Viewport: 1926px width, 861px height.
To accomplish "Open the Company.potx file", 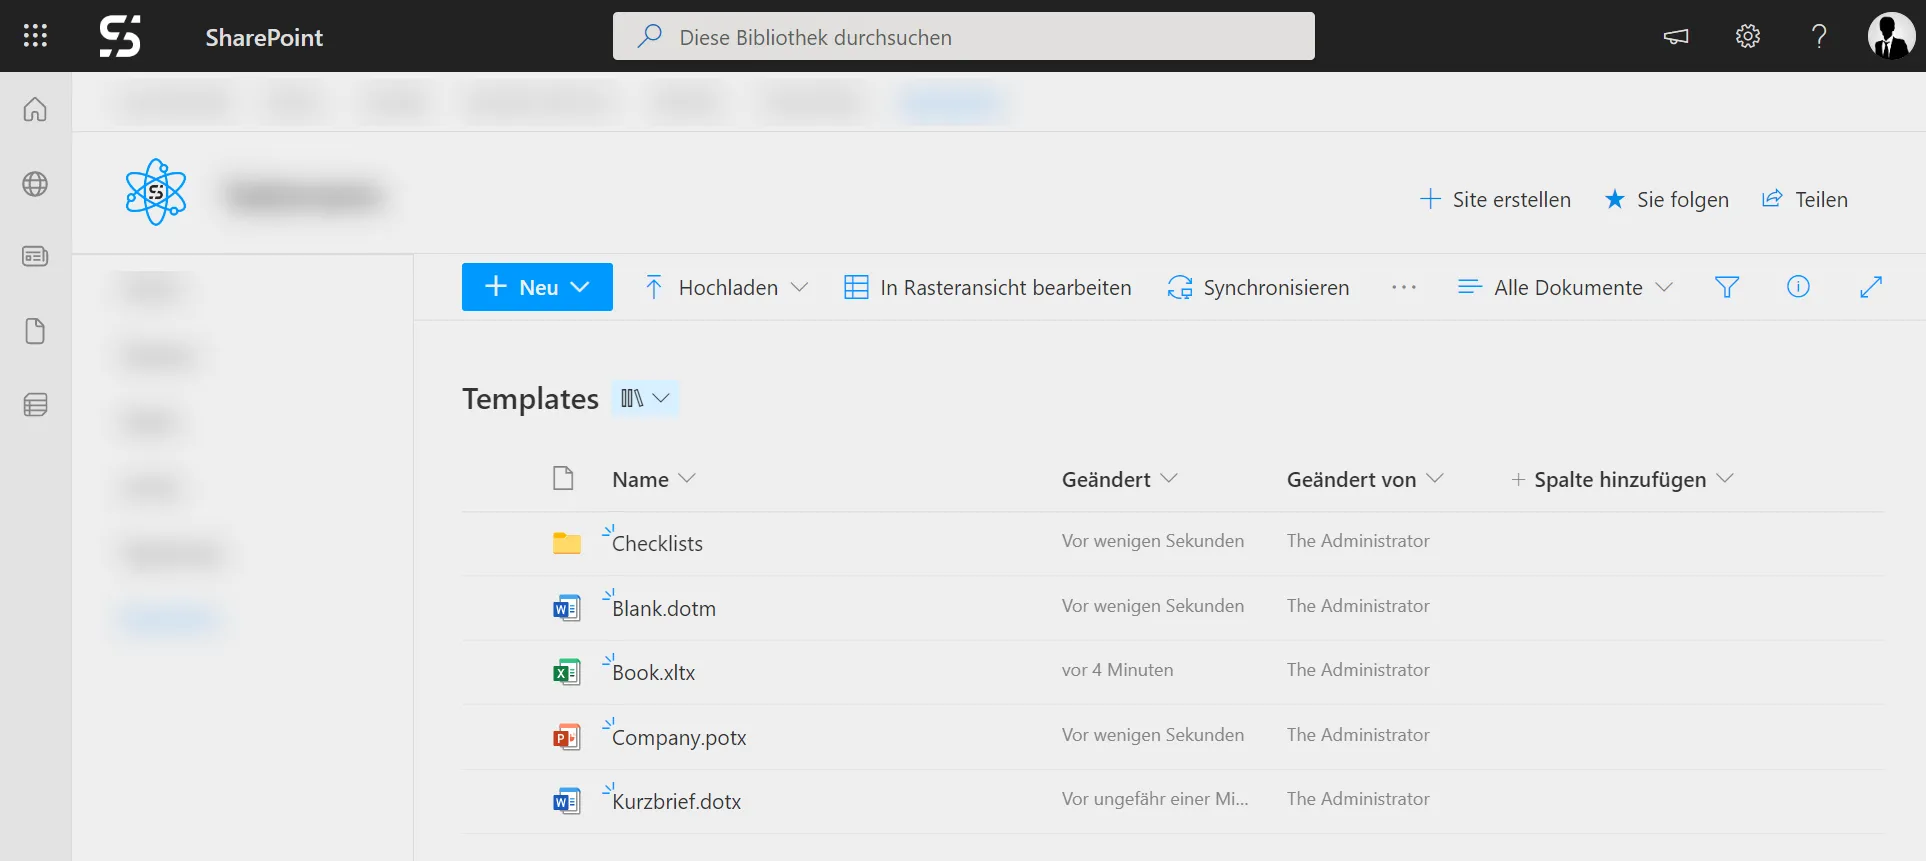I will (679, 737).
